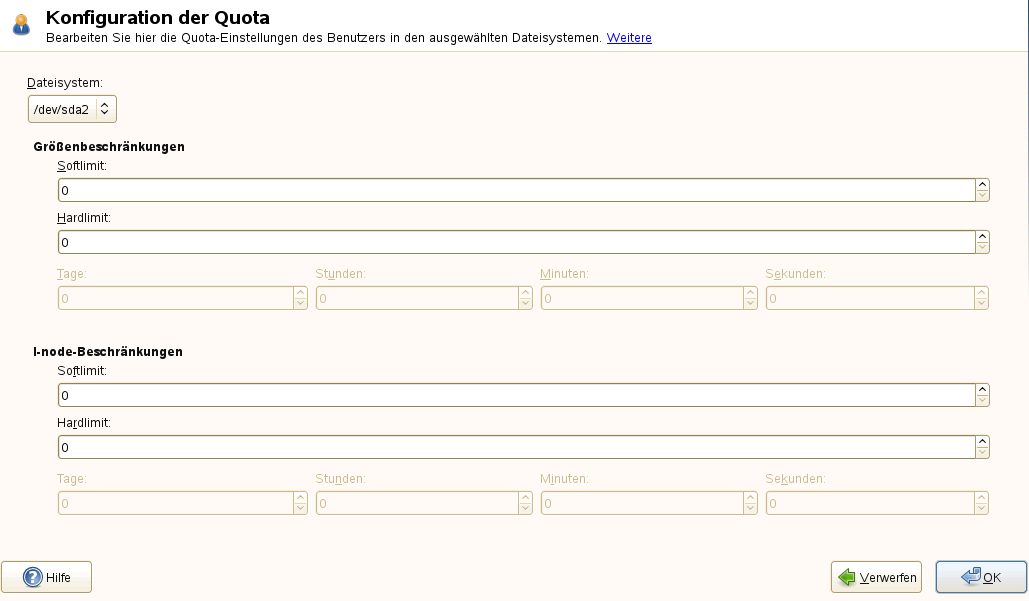Increase I-node Hardlimit with up arrow

[983, 442]
